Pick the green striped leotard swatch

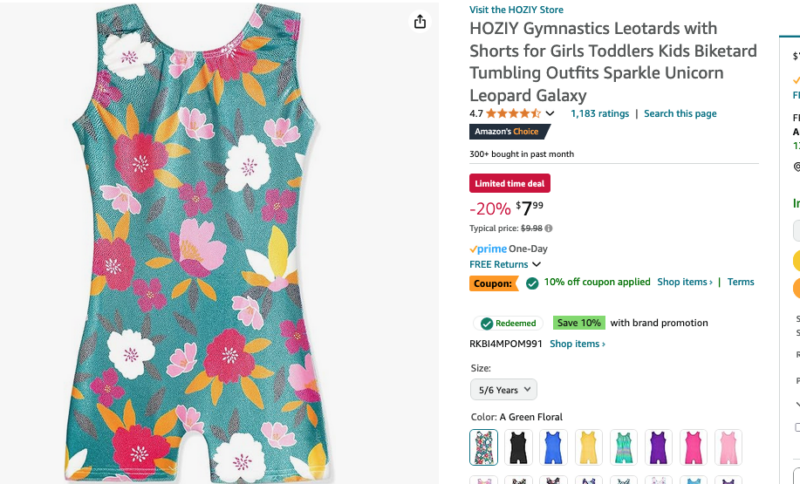[x=623, y=447]
